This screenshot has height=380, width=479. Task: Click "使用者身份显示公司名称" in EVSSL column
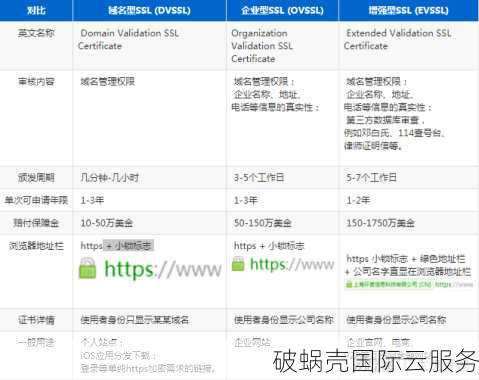(396, 320)
